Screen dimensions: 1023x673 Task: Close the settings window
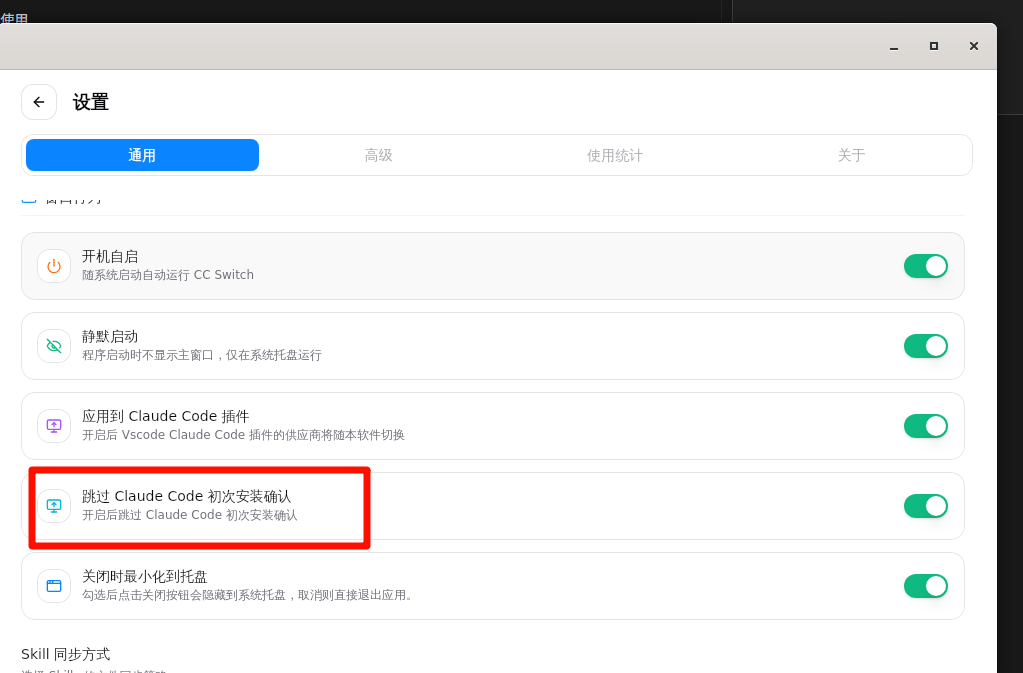click(x=974, y=46)
